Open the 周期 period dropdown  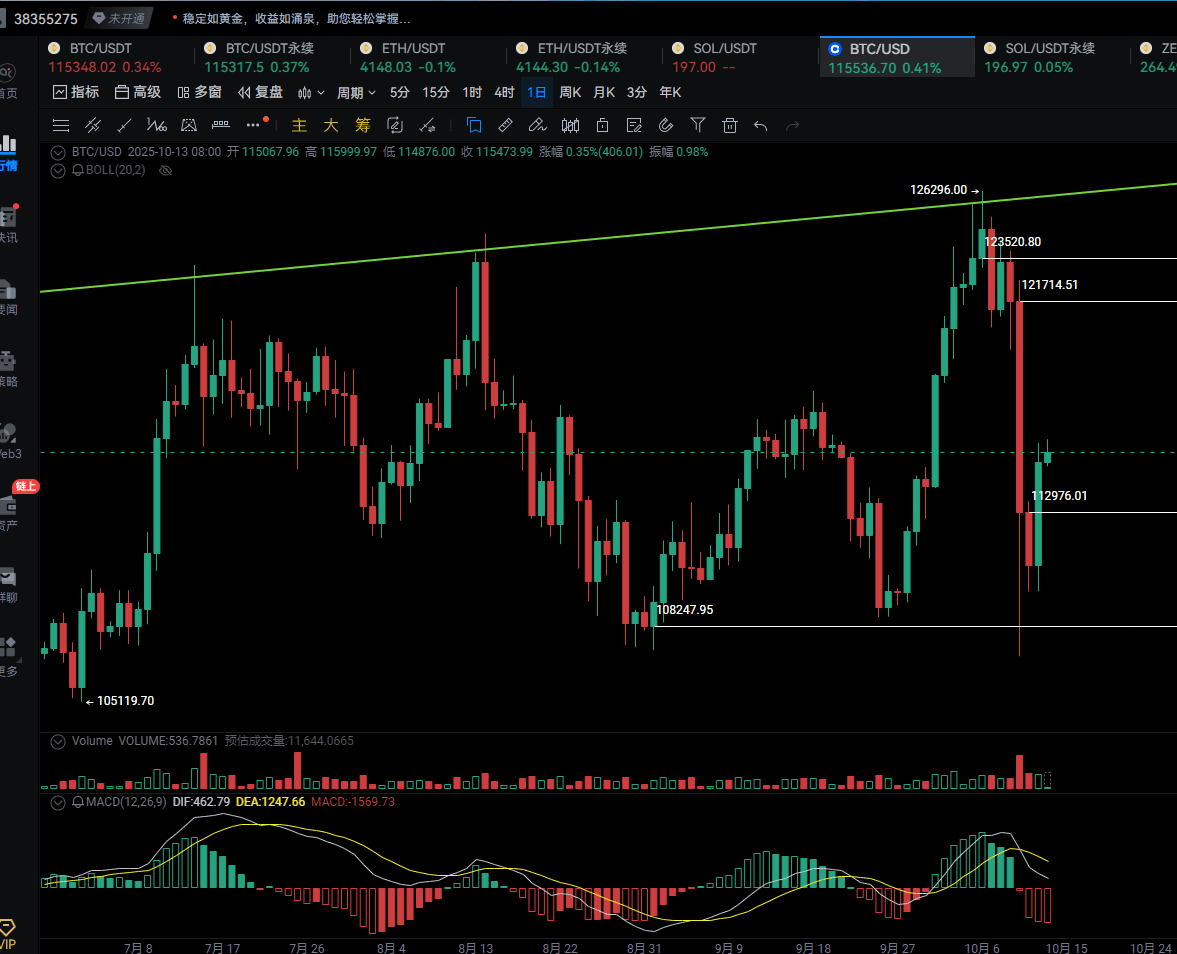356,92
